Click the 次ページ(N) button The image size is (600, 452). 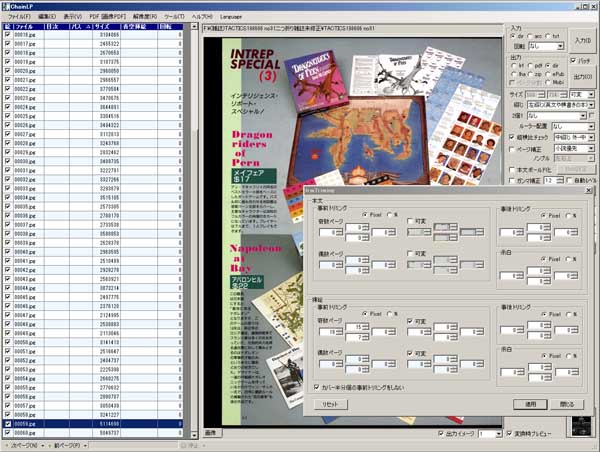[23, 446]
